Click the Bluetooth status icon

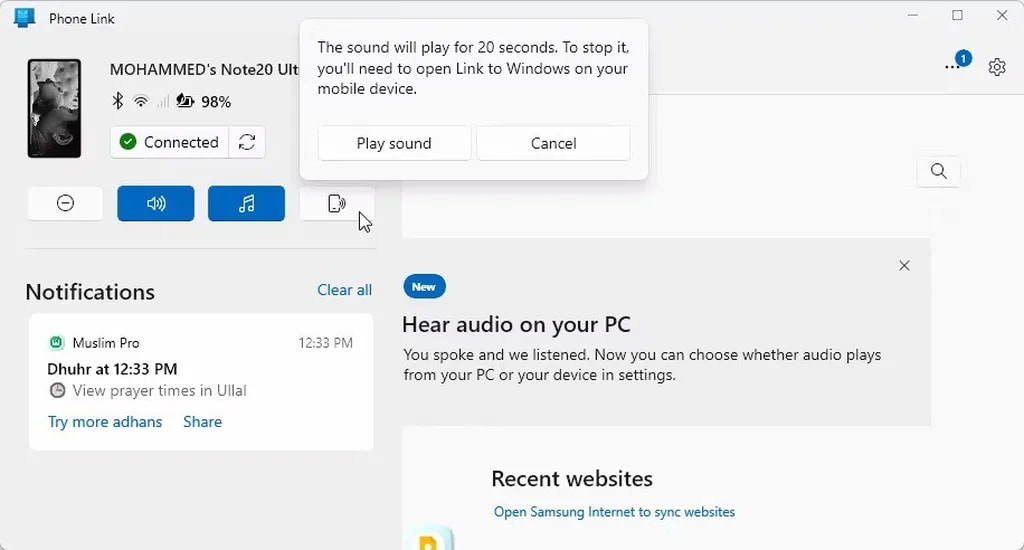[x=117, y=101]
